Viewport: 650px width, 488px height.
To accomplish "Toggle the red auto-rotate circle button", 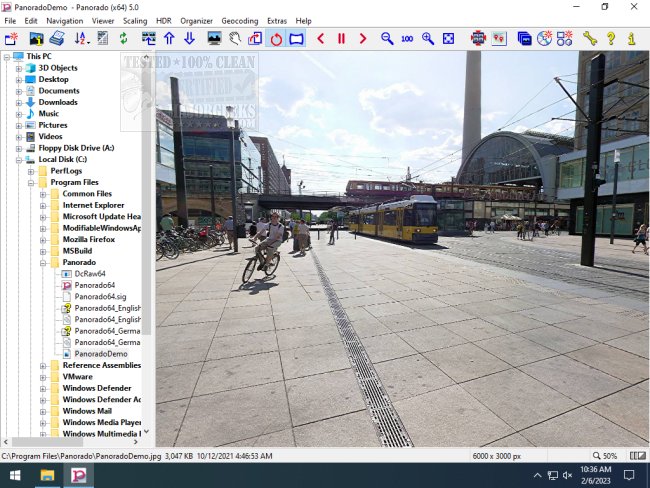I will point(275,38).
